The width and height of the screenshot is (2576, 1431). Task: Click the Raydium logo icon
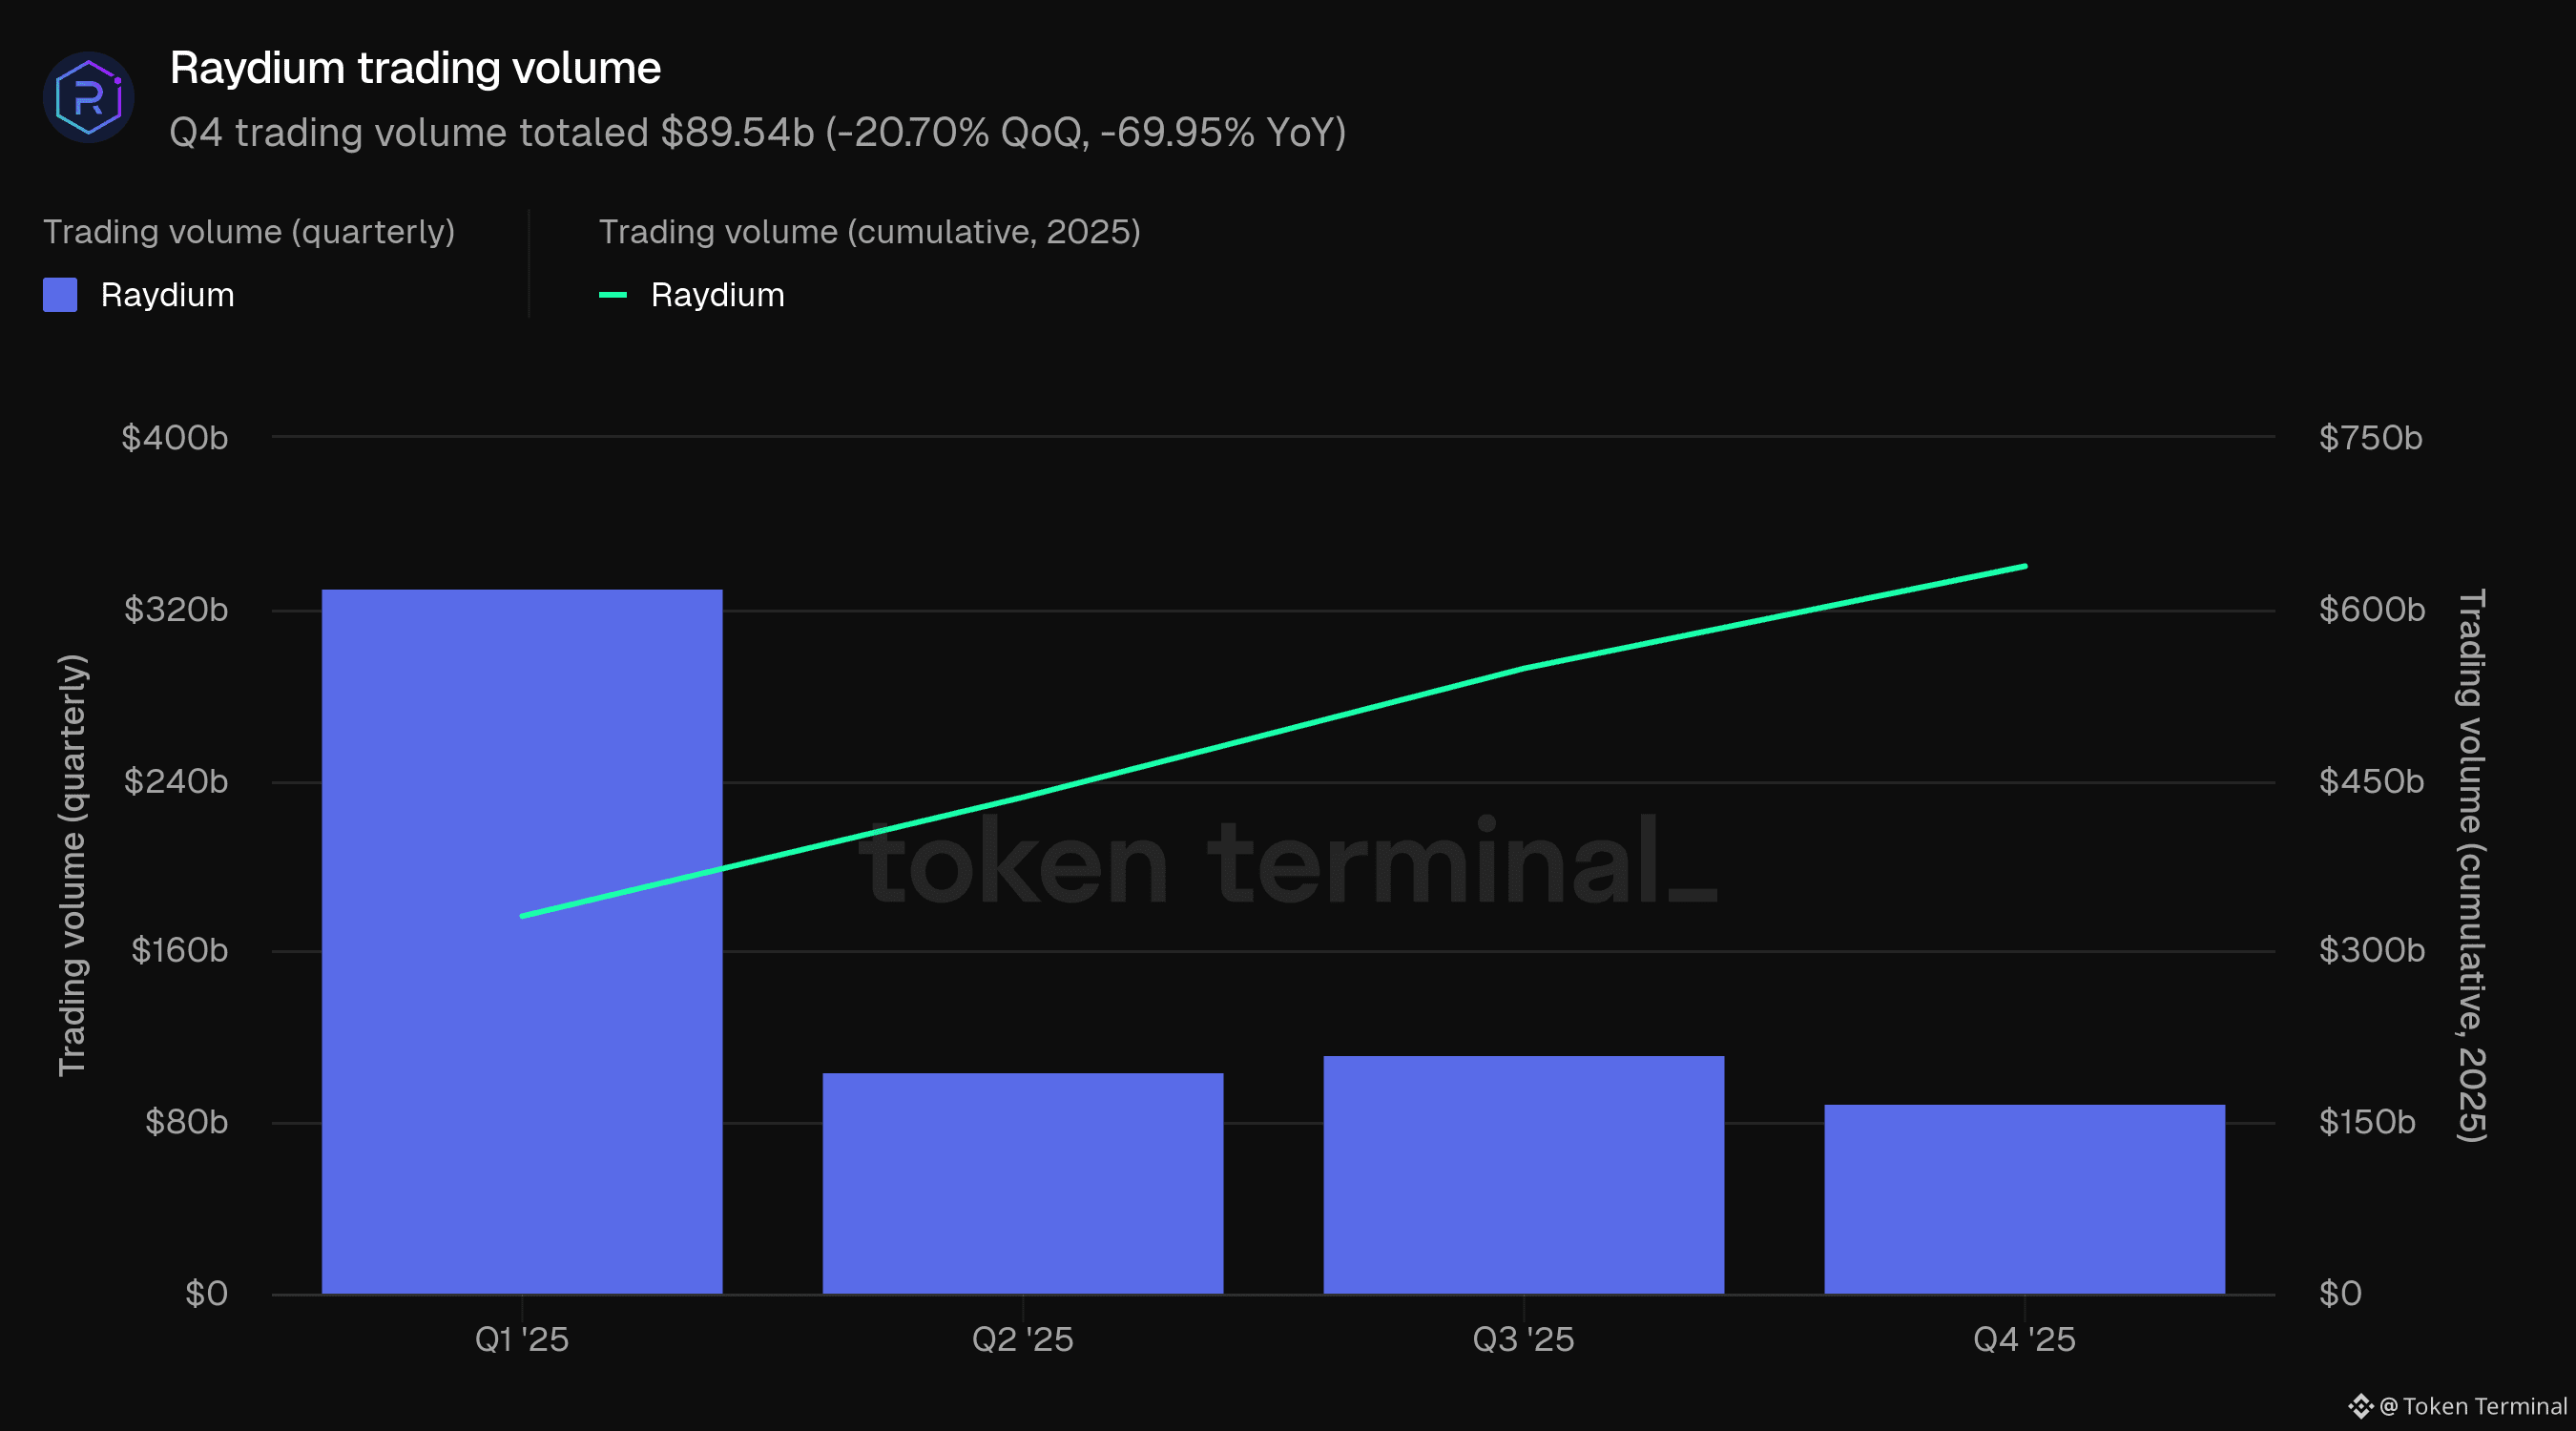tap(88, 97)
